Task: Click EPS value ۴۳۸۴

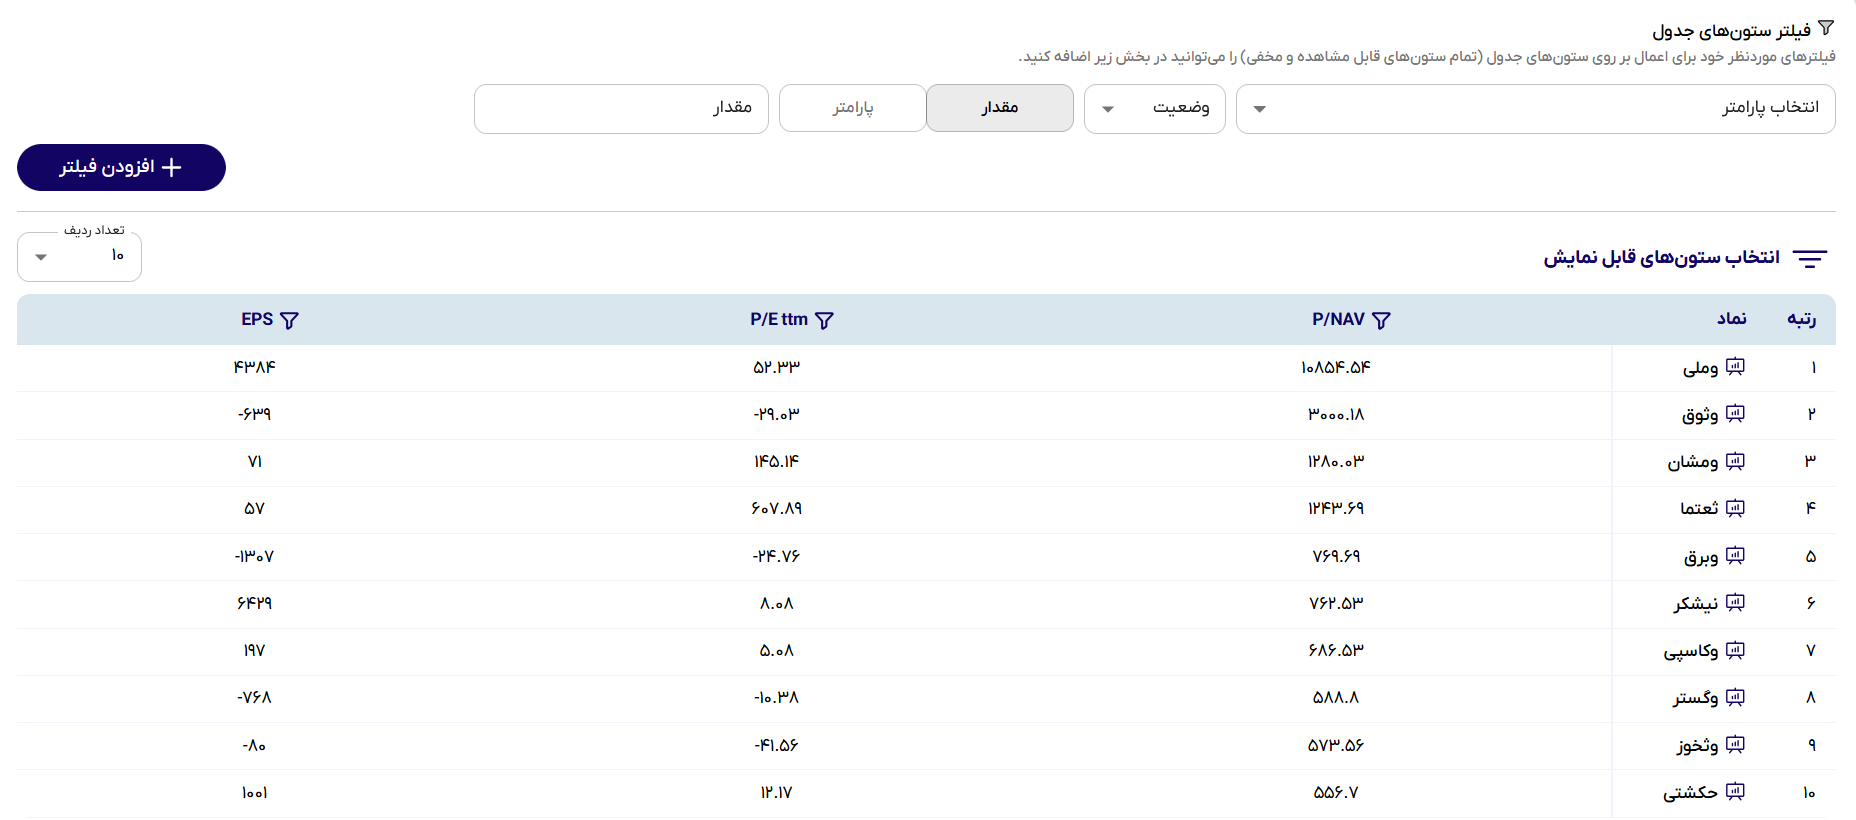Action: [255, 367]
